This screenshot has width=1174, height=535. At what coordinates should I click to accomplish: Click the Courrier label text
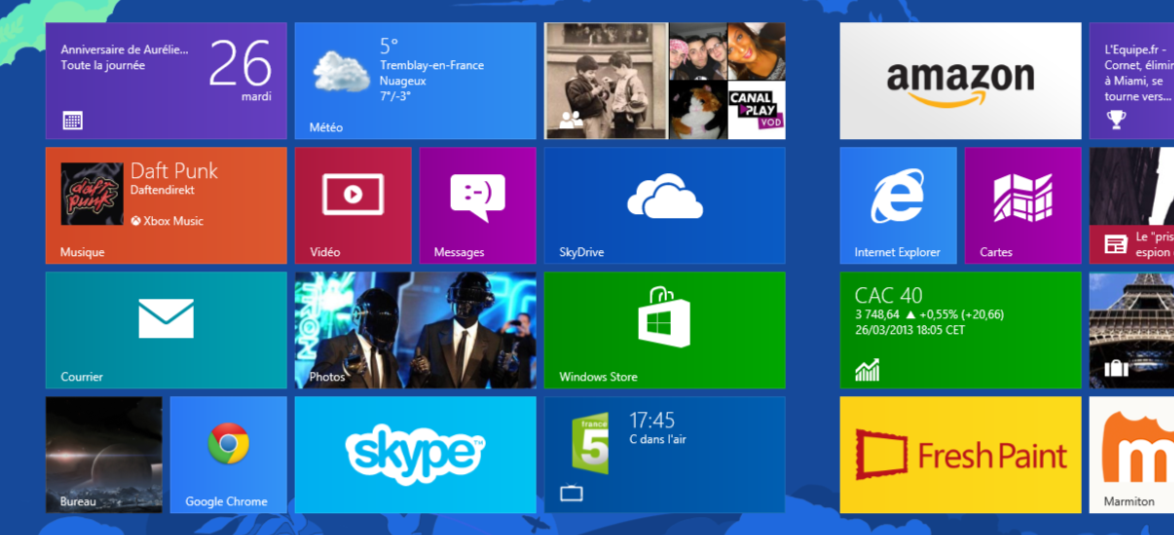point(82,377)
